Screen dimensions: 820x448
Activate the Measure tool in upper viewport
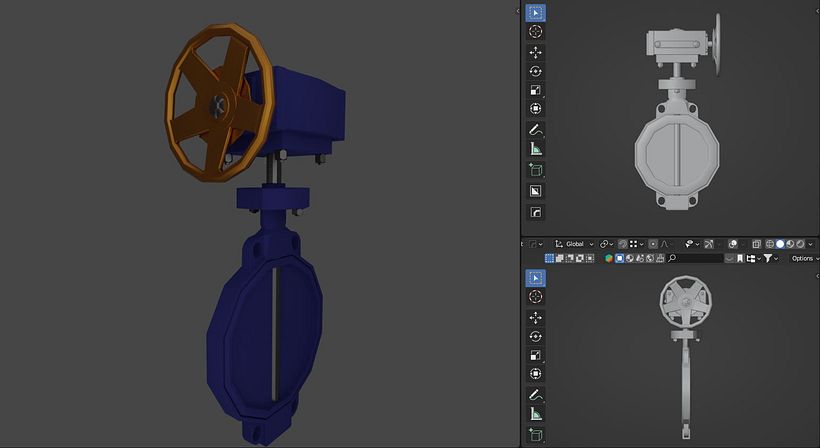click(535, 149)
